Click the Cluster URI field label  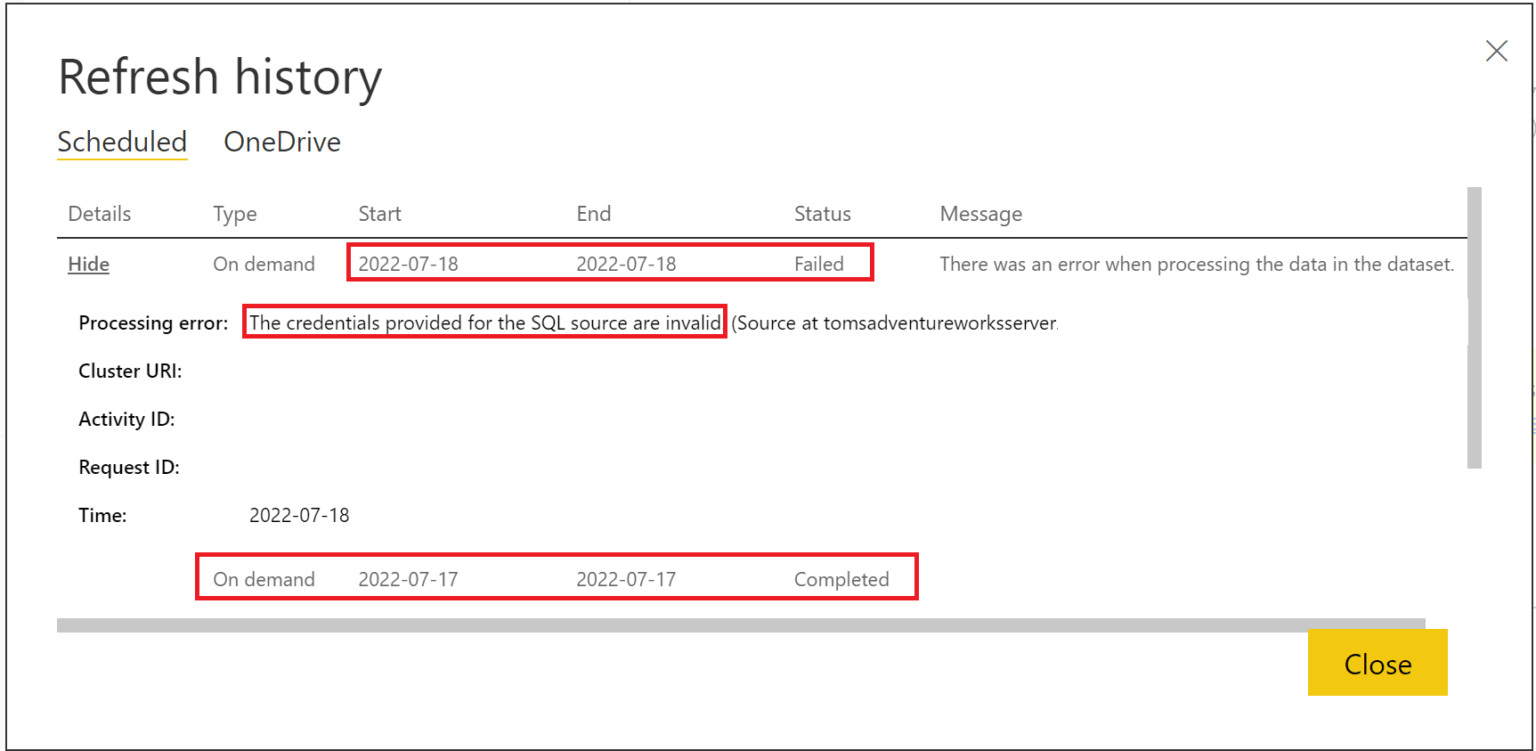point(130,370)
